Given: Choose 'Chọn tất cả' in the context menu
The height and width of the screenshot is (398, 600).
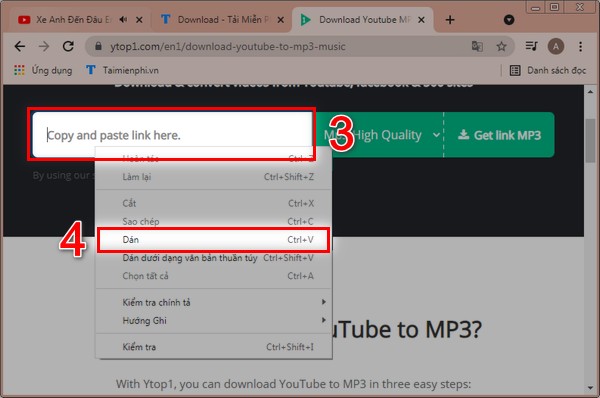Looking at the screenshot, I should click(x=214, y=276).
